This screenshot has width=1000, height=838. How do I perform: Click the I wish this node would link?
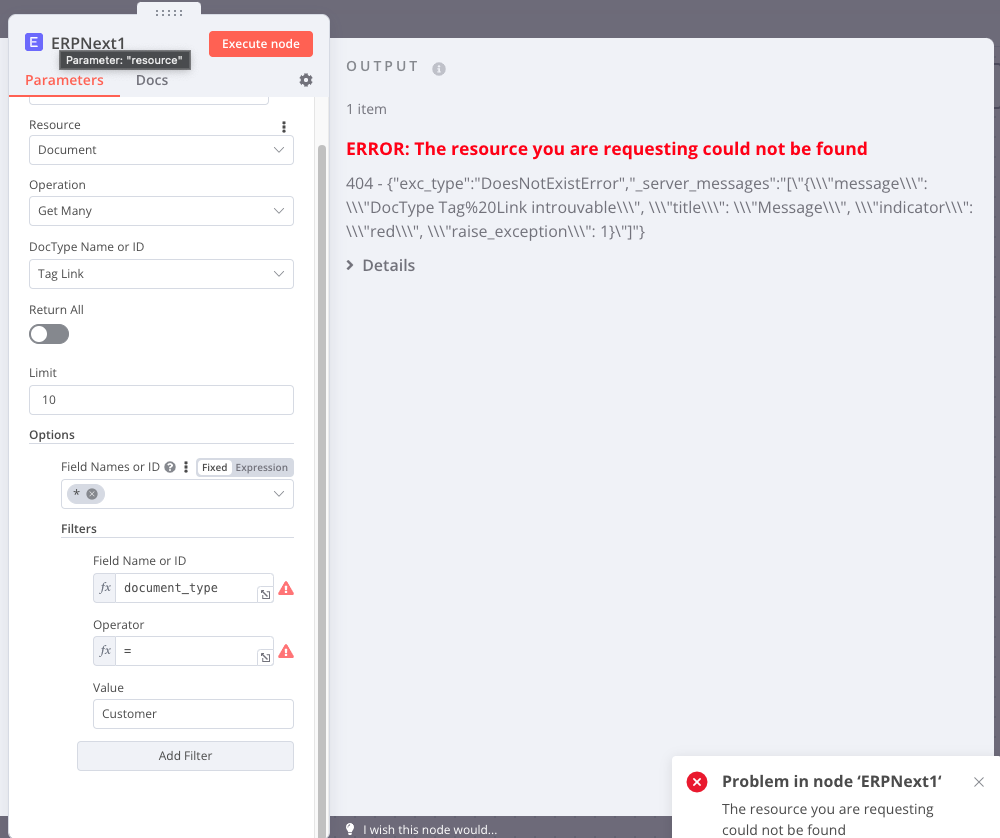[430, 830]
